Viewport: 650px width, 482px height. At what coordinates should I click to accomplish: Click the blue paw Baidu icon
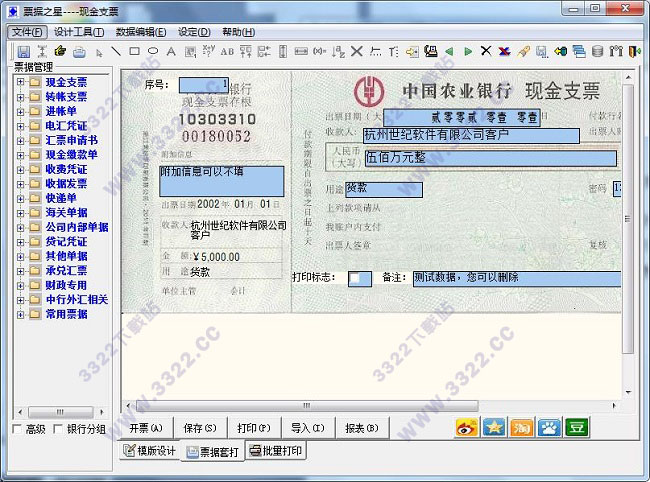[549, 427]
